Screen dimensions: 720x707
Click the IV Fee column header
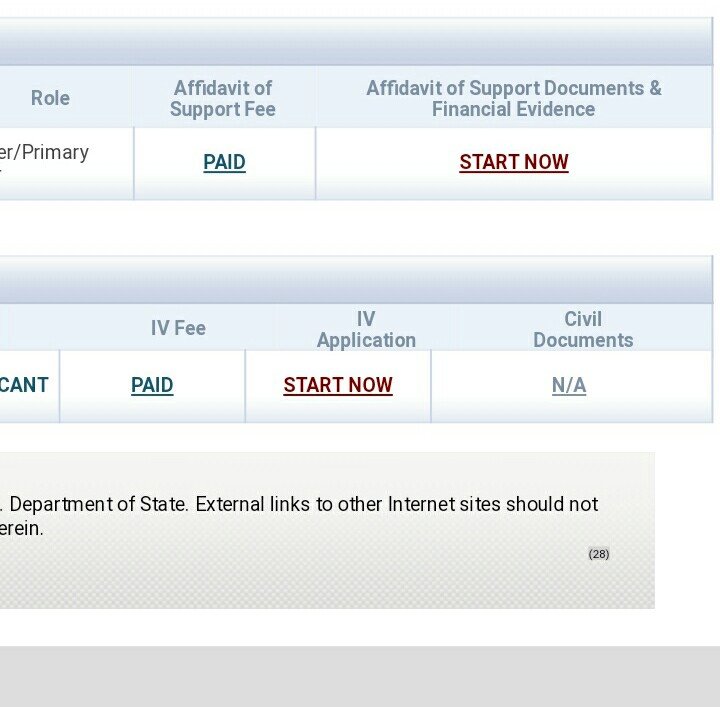point(178,328)
